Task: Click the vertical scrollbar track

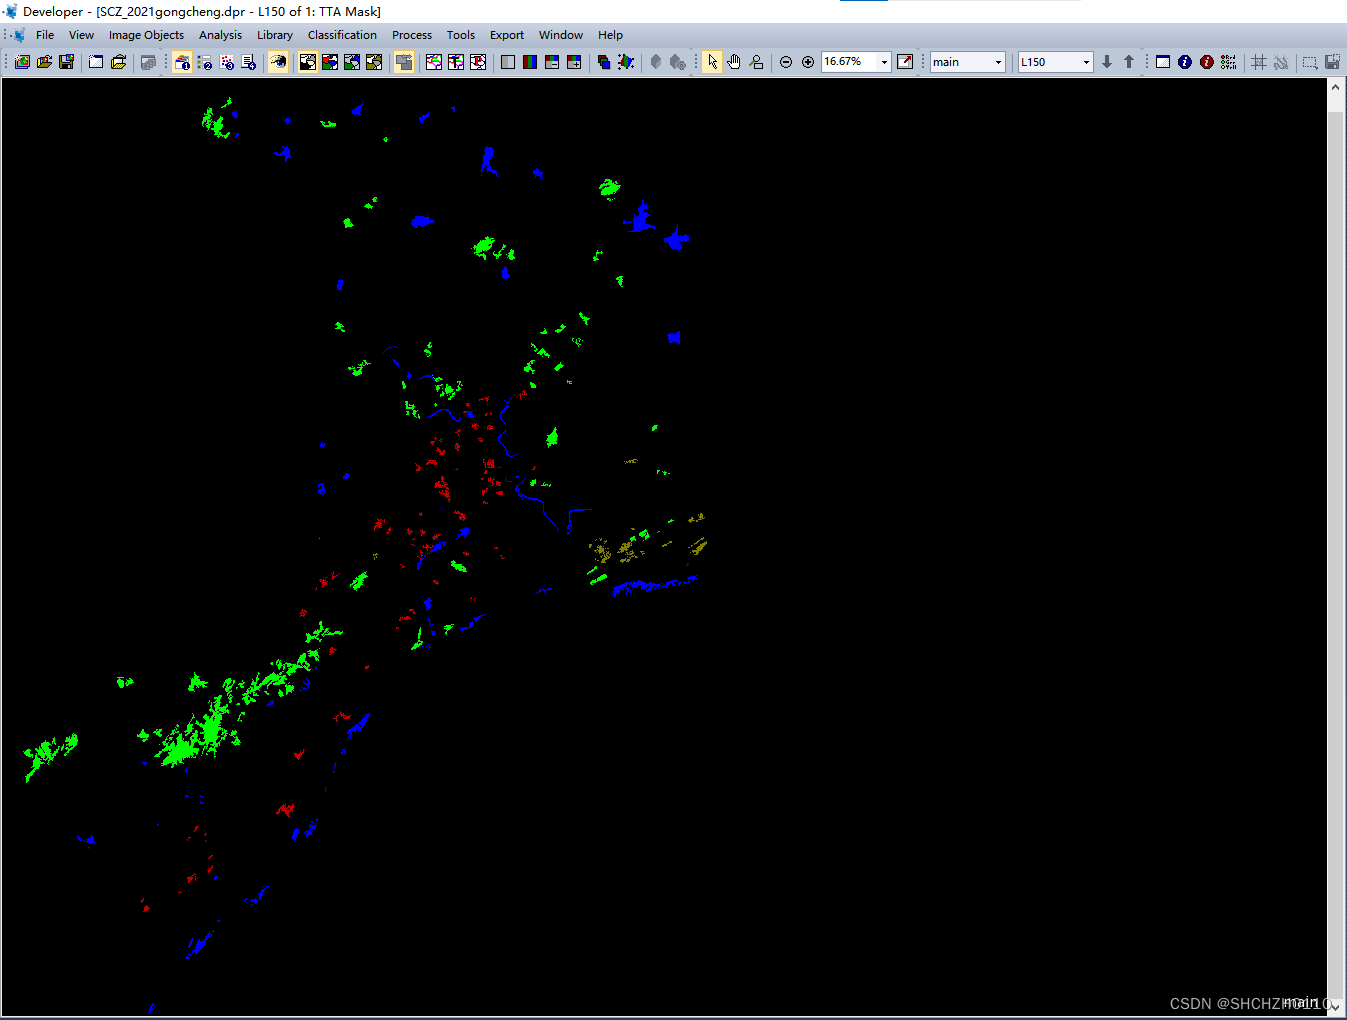Action: tap(1336, 545)
